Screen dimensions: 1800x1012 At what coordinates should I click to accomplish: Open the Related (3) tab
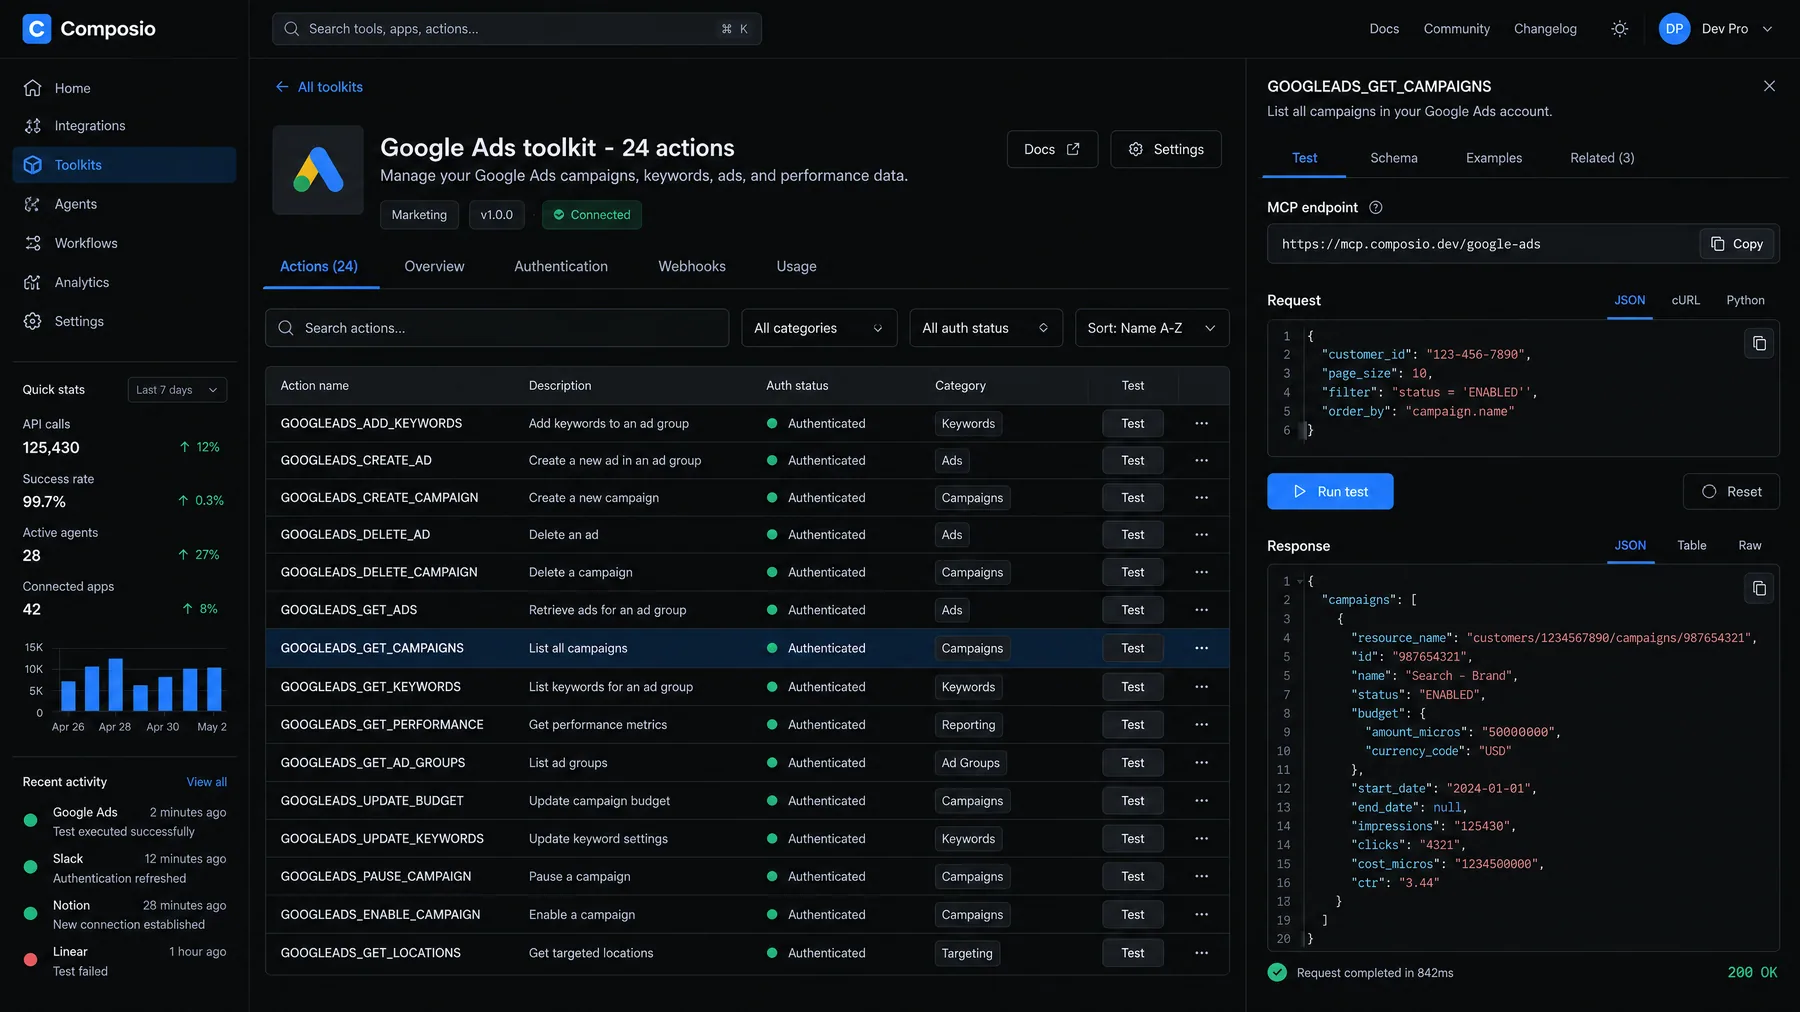(1602, 158)
